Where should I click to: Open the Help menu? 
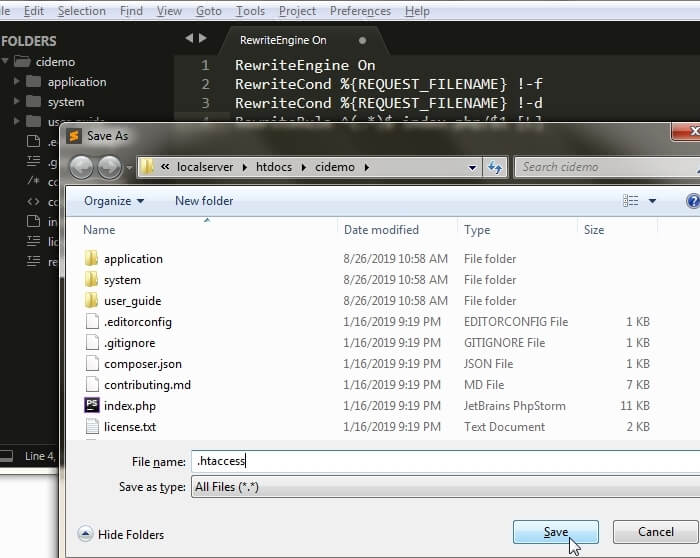pyautogui.click(x=417, y=11)
